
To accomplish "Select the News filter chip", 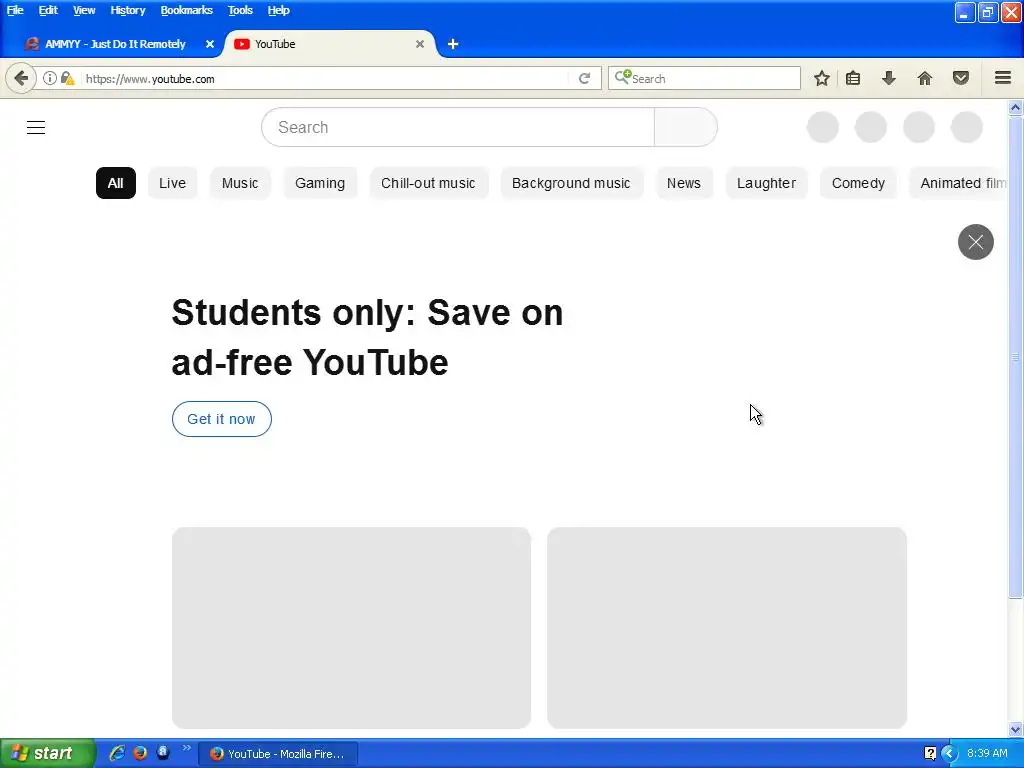I will click(x=684, y=183).
